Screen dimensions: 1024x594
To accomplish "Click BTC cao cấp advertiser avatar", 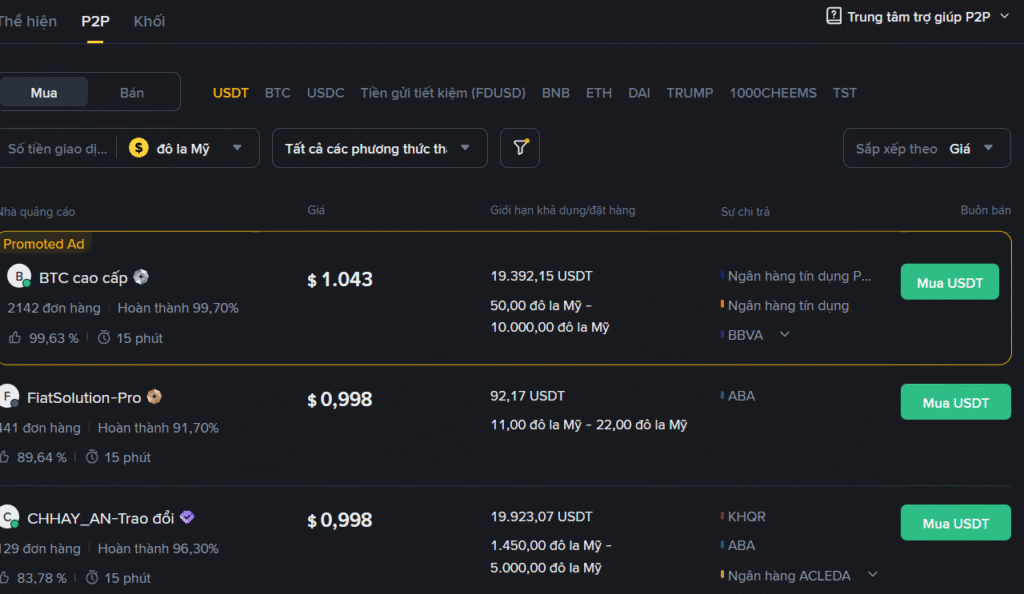I will point(19,277).
